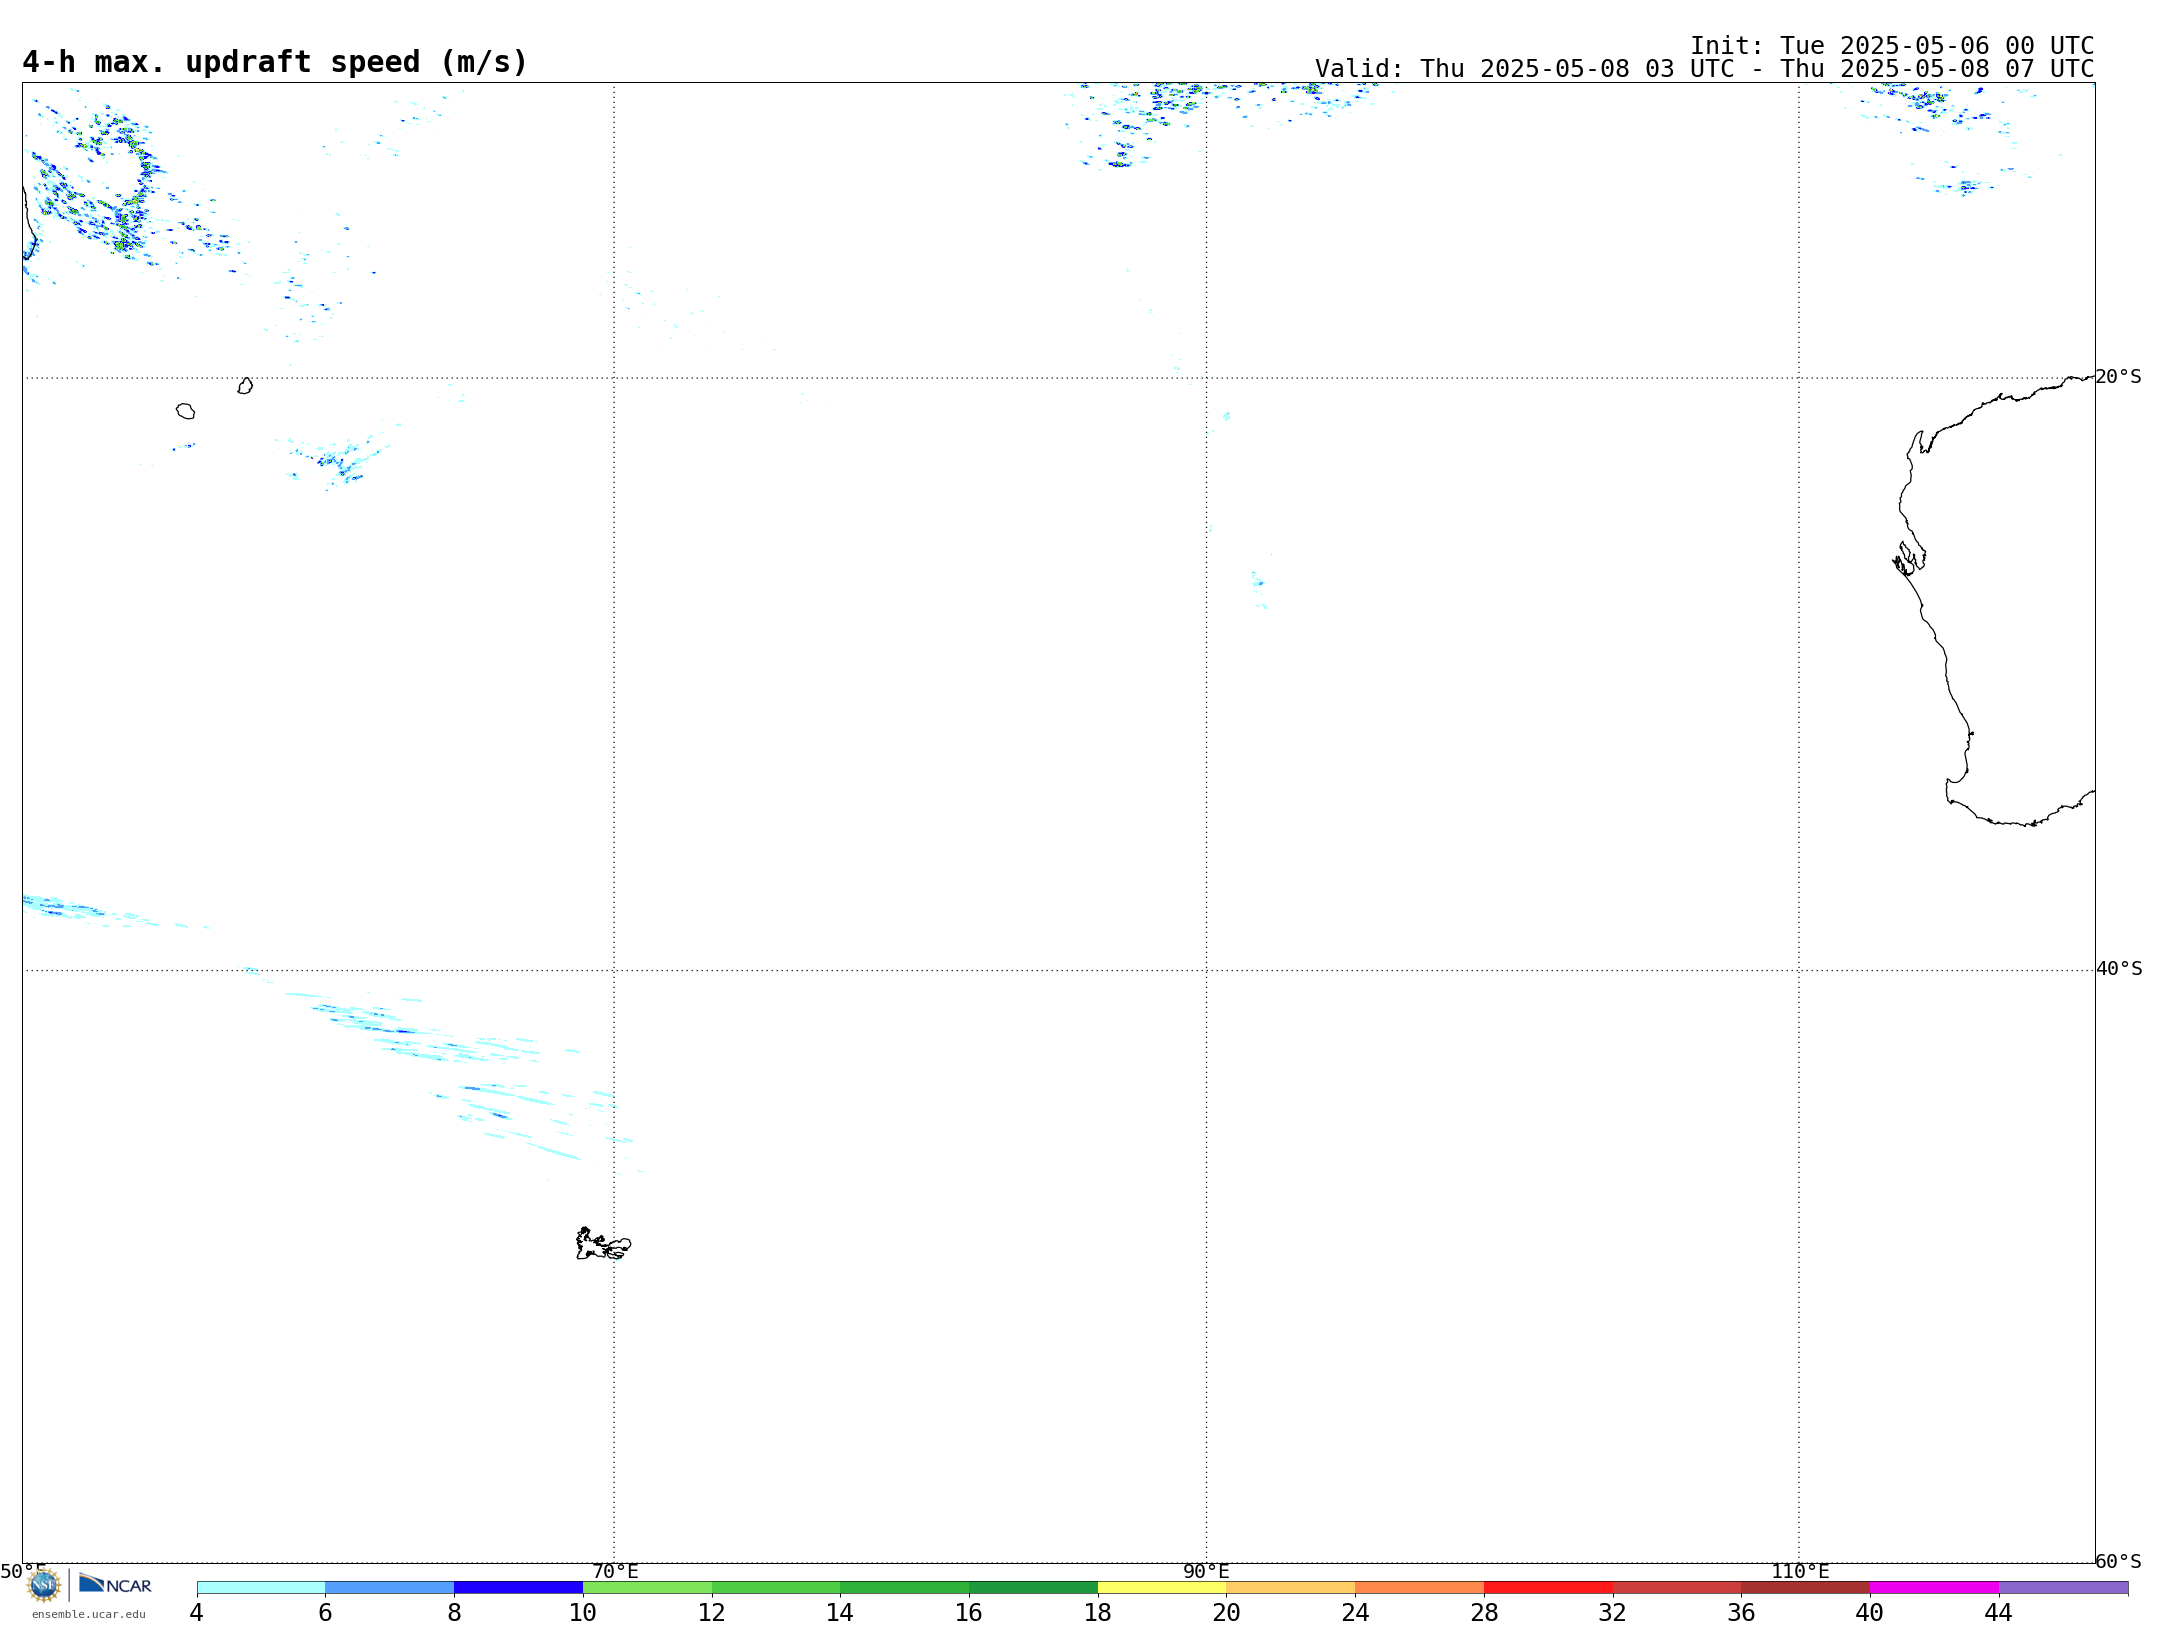Click the chart title '4-h max. updraft speed (m/s)'
This screenshot has width=2160, height=1626.
click(x=275, y=62)
